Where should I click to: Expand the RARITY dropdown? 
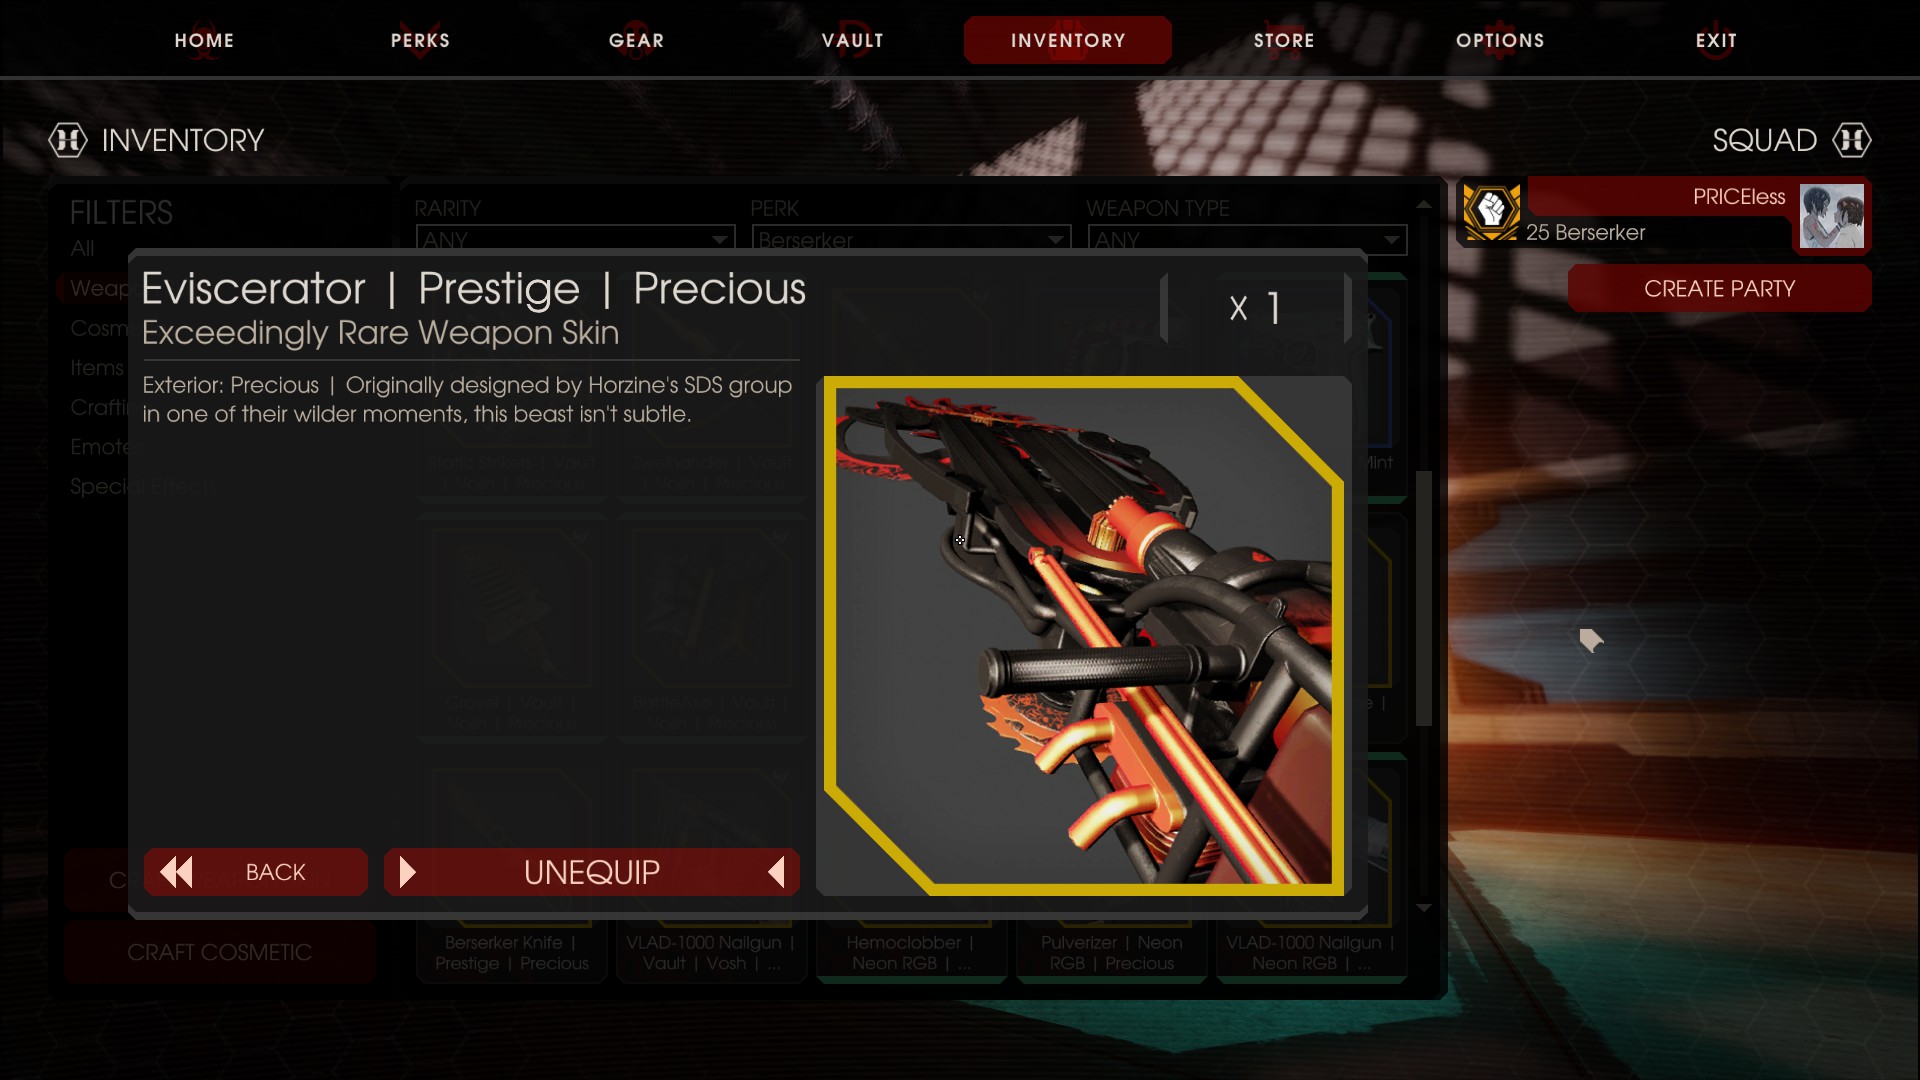tap(576, 239)
